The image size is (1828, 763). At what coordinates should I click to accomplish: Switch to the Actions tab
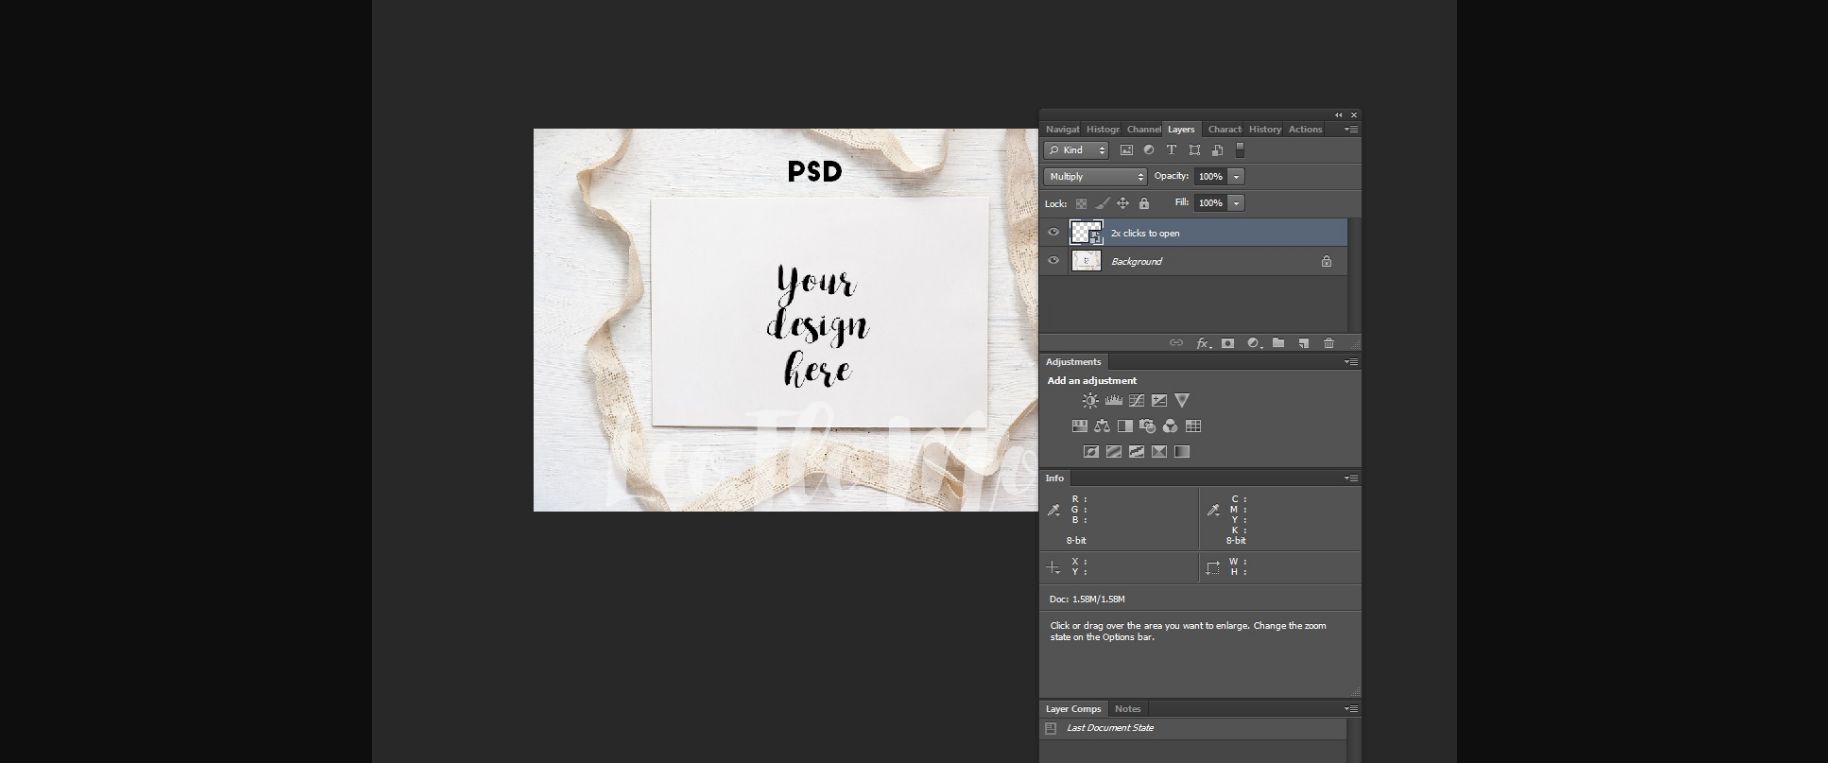tap(1305, 129)
